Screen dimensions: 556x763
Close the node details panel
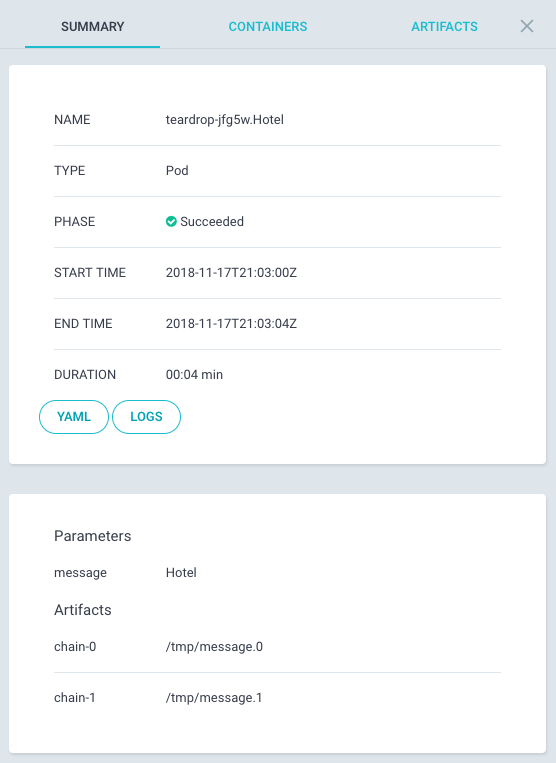527,26
